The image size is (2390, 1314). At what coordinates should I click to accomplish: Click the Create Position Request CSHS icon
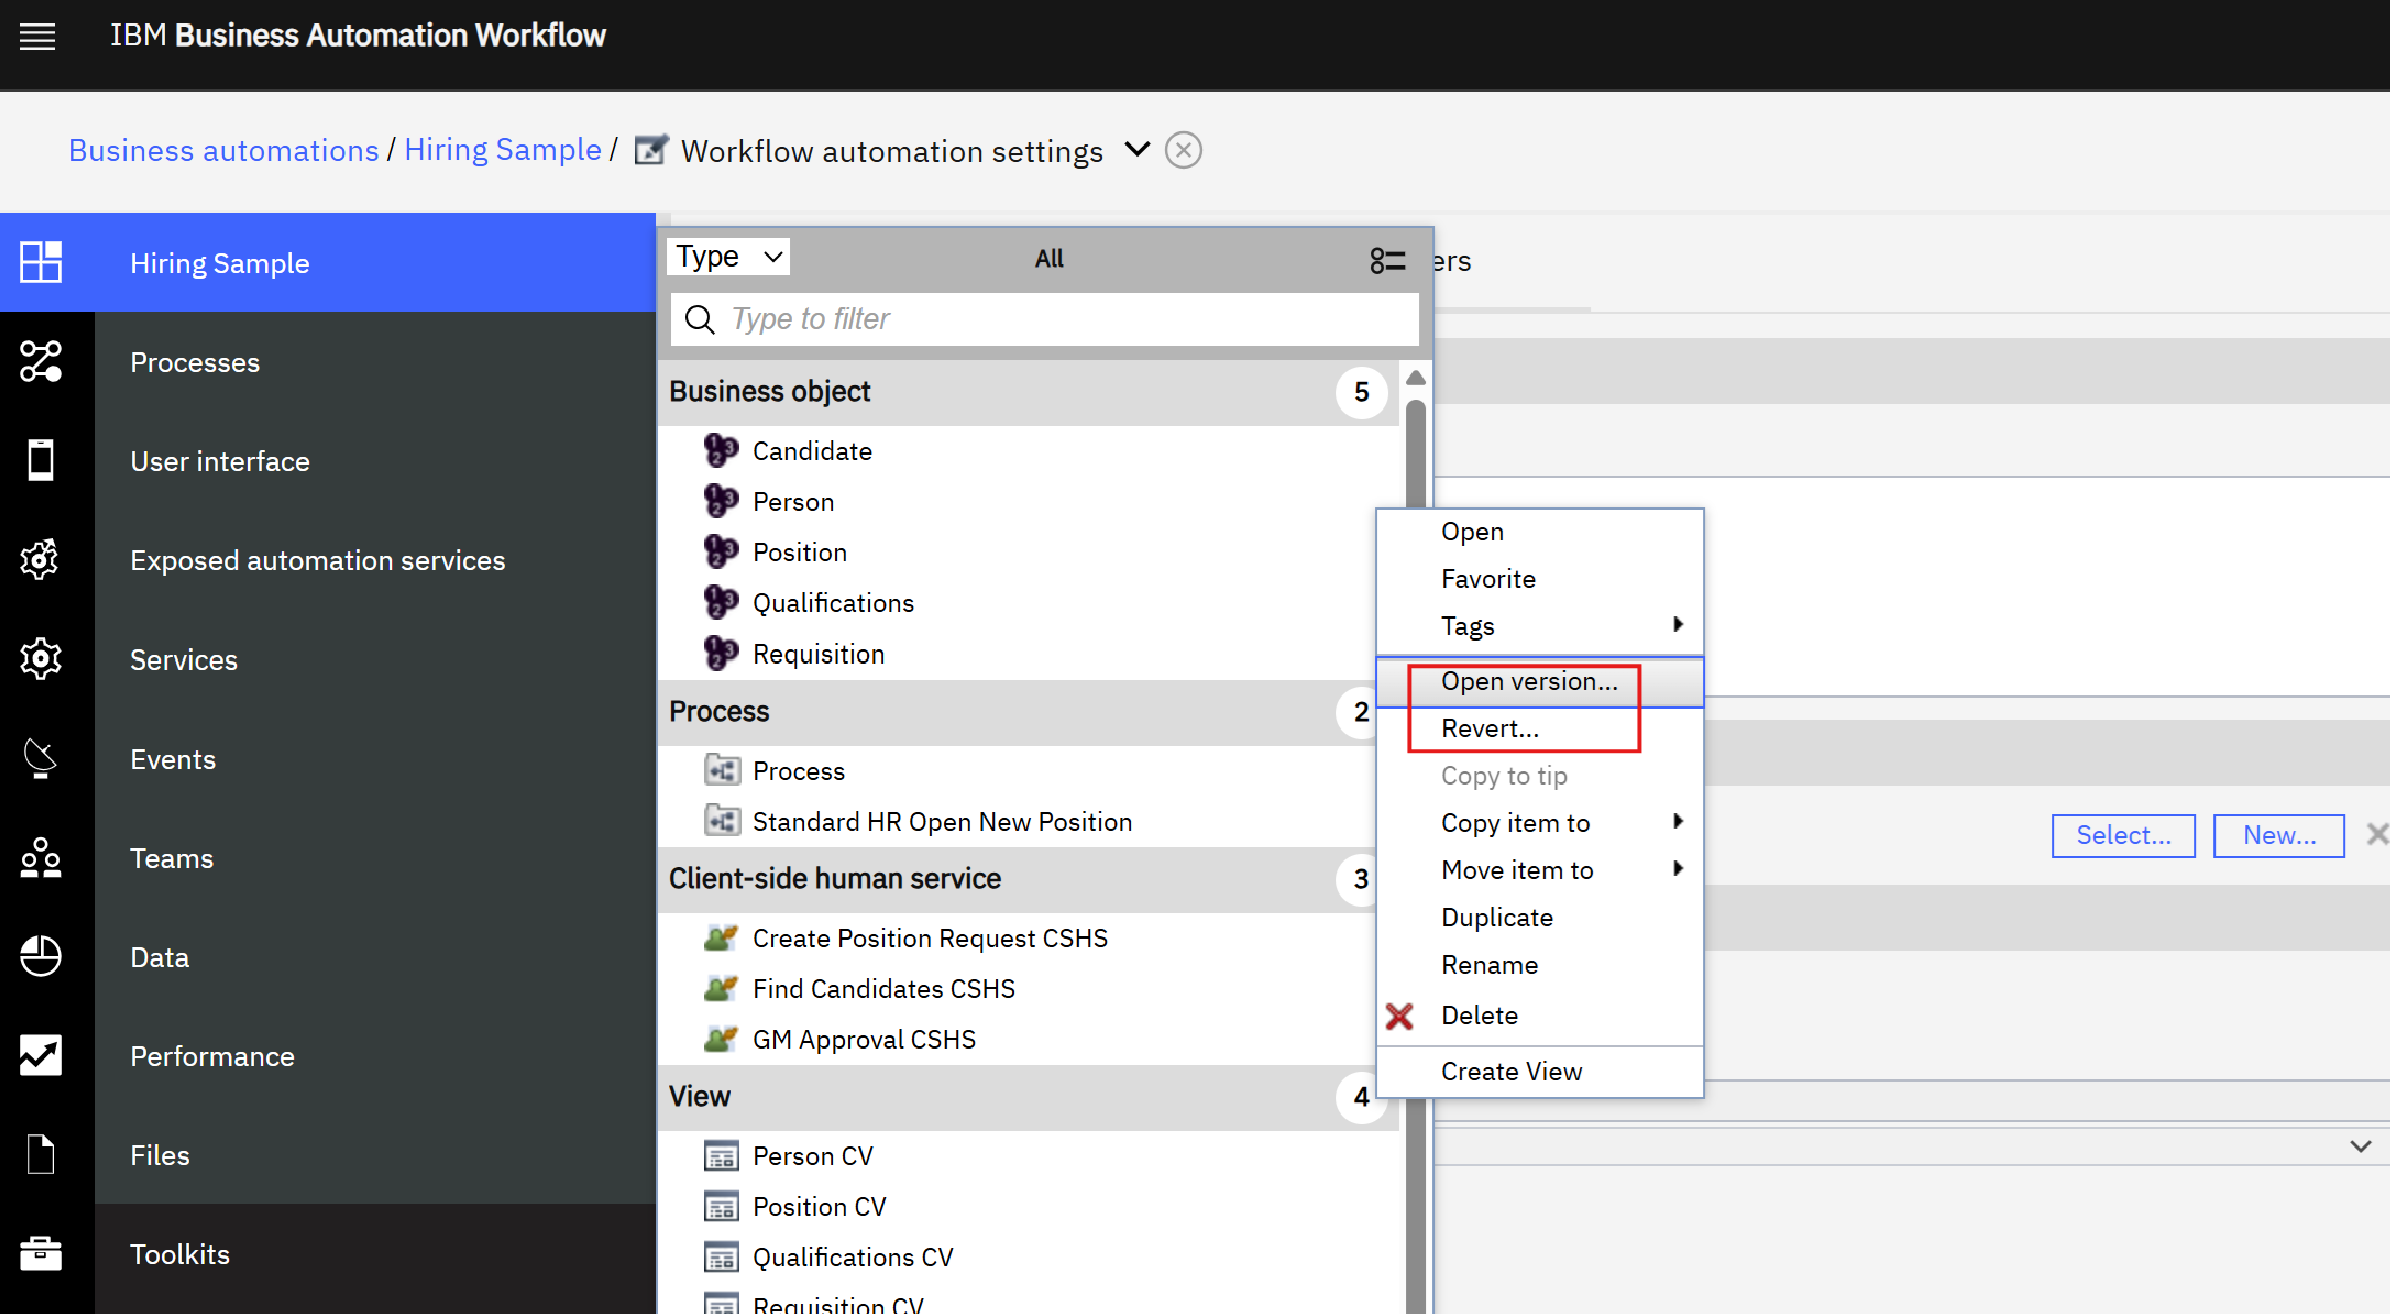(x=720, y=938)
